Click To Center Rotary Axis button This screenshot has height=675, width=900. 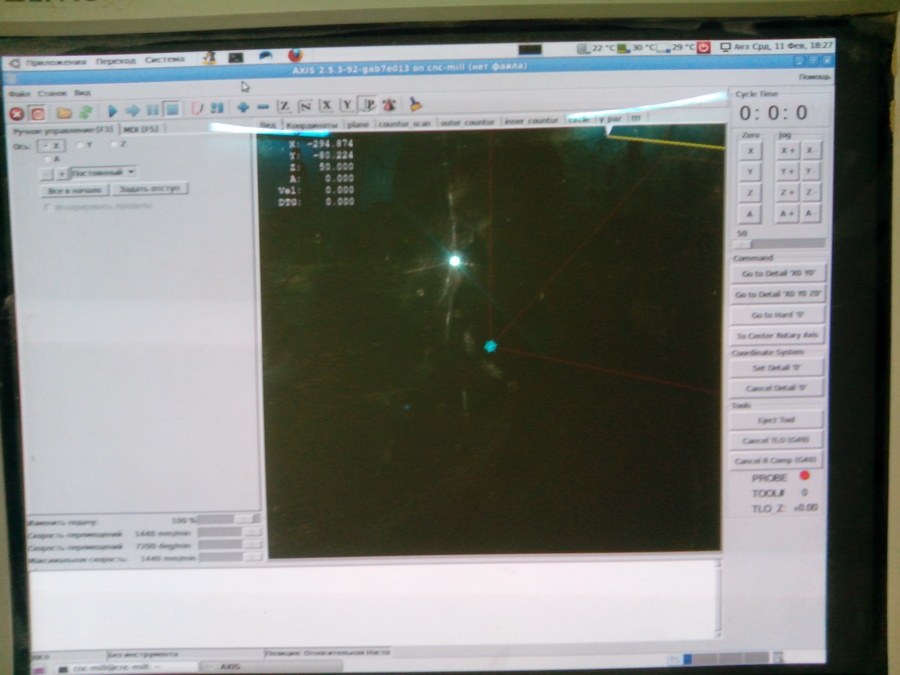(x=777, y=335)
